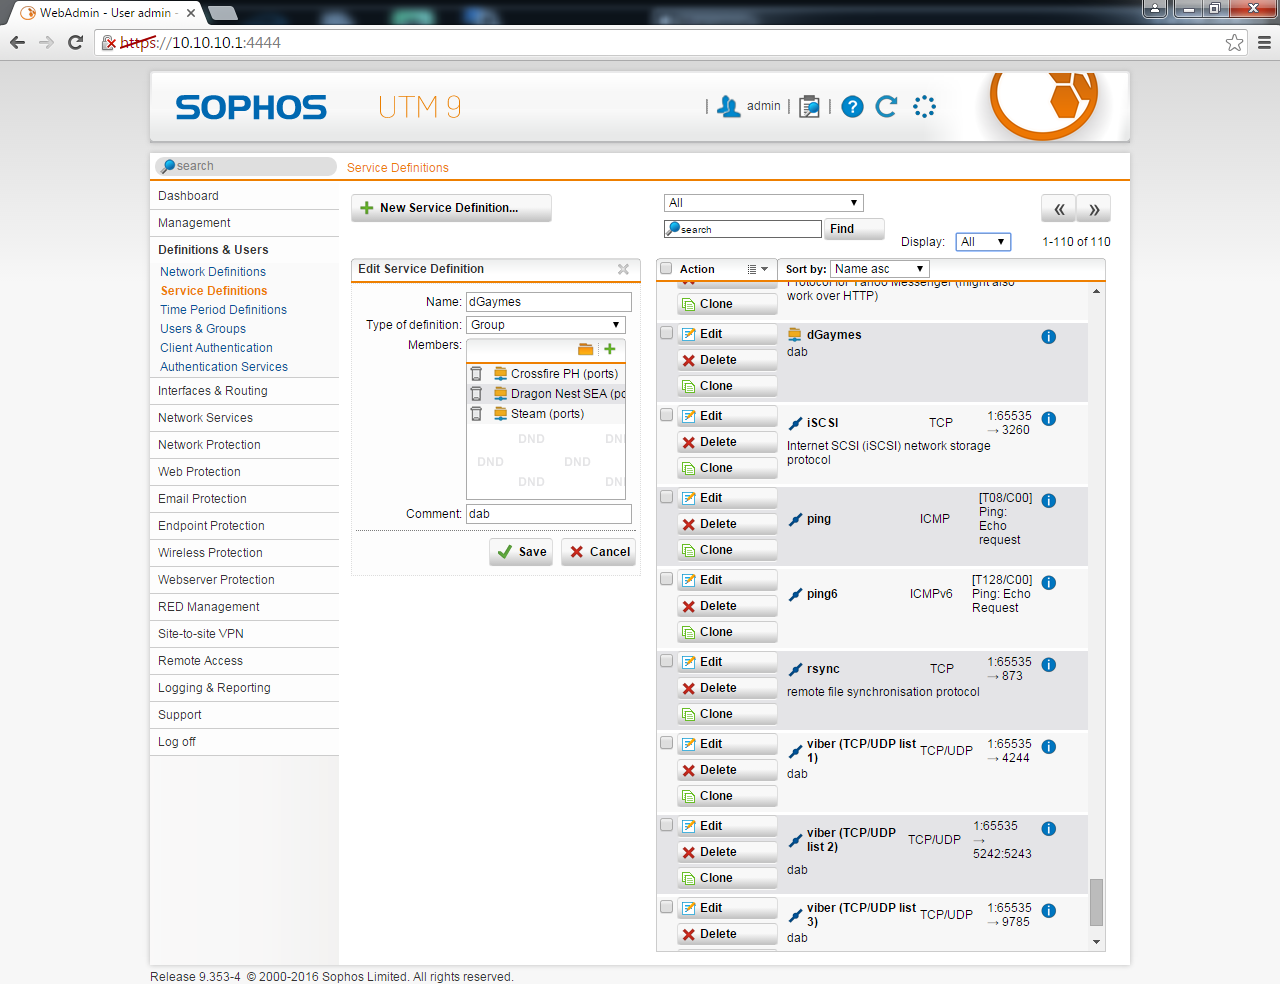Open the Dashboard menu item
This screenshot has width=1280, height=984.
point(245,196)
